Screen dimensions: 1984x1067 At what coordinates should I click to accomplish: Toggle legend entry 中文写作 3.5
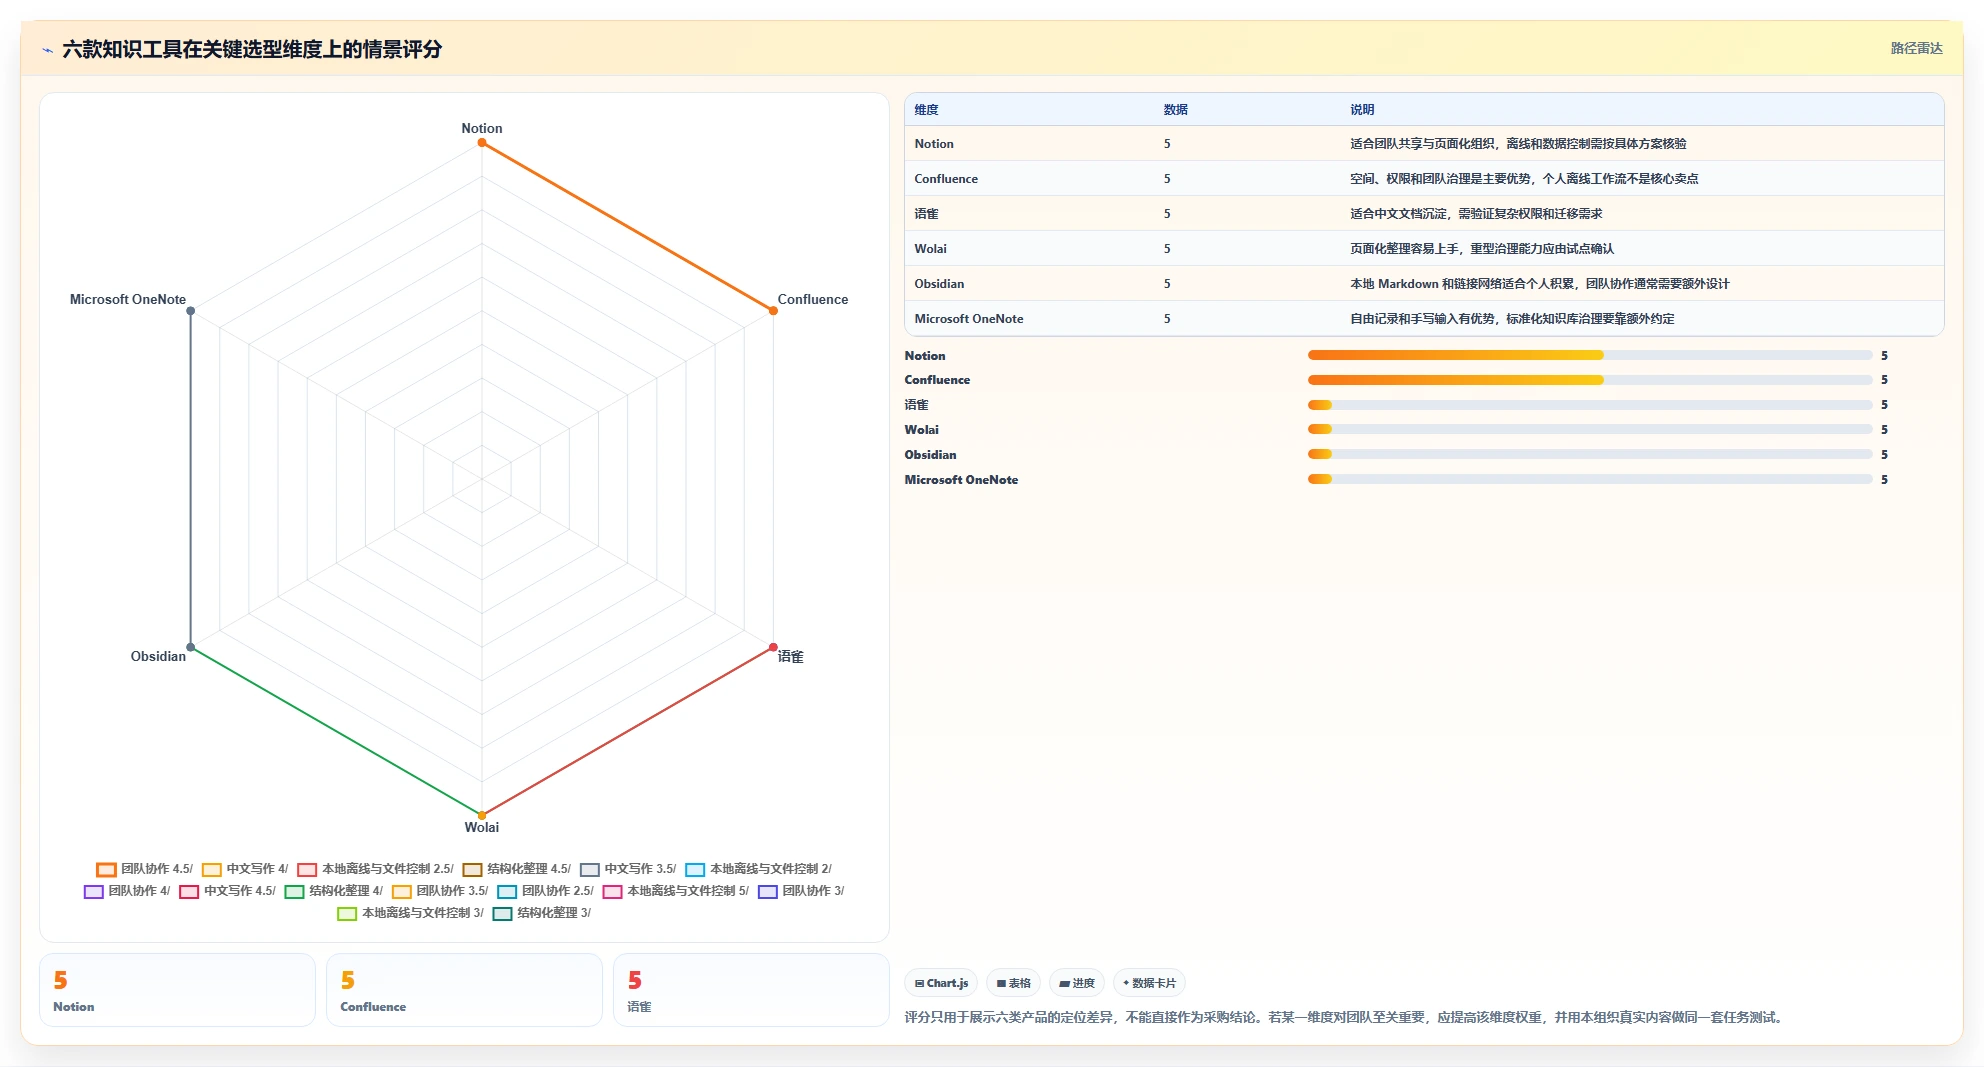628,869
